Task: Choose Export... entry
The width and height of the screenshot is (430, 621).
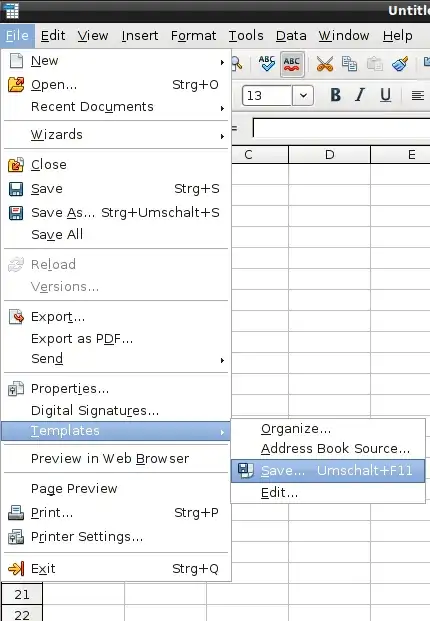Action: [x=116, y=317]
